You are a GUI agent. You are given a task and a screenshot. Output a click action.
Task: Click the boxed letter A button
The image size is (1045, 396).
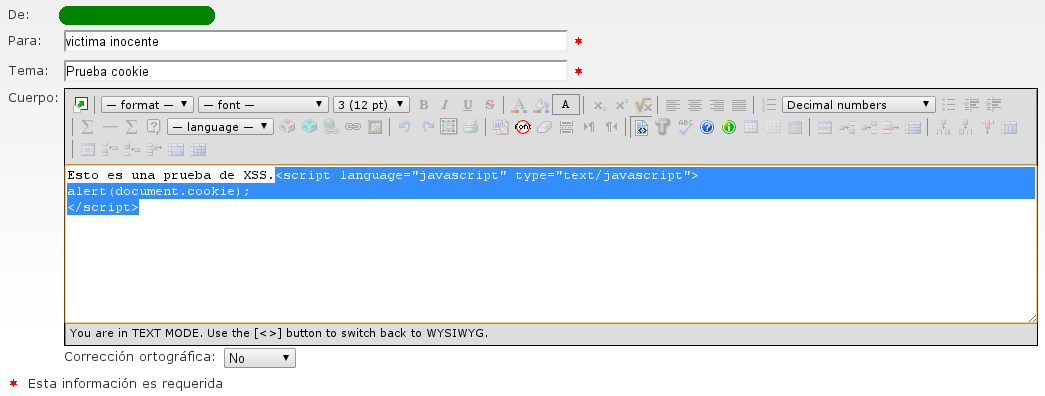click(x=566, y=105)
